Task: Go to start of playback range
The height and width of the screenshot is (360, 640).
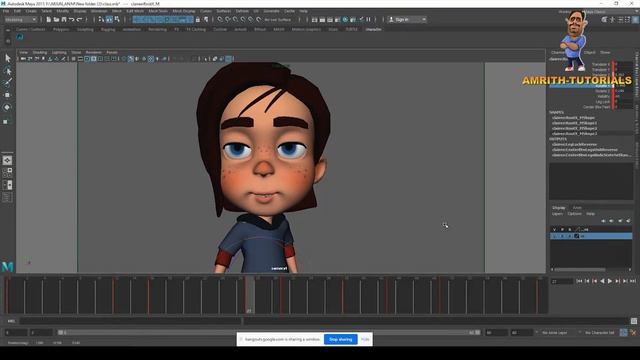Action: click(x=579, y=281)
